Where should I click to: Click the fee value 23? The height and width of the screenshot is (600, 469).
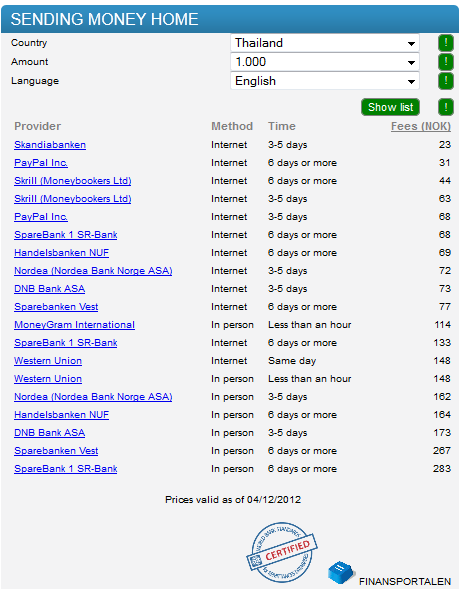tap(445, 145)
